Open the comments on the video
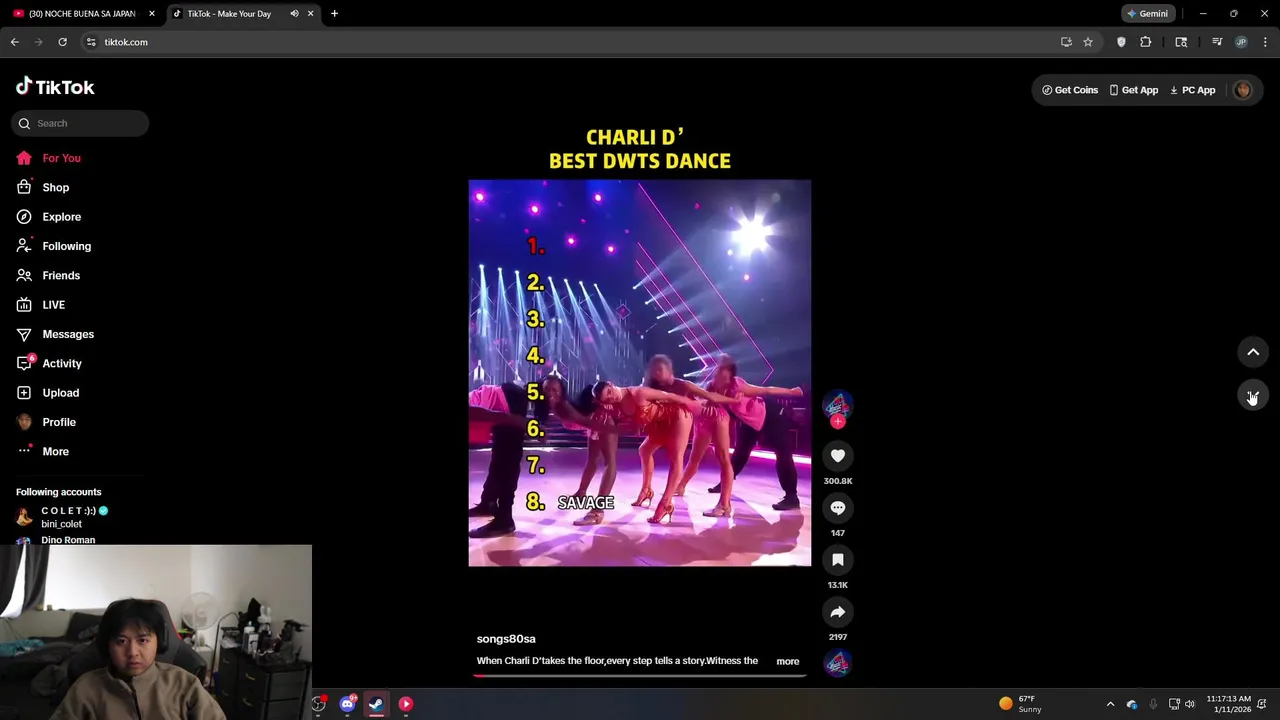 tap(838, 508)
